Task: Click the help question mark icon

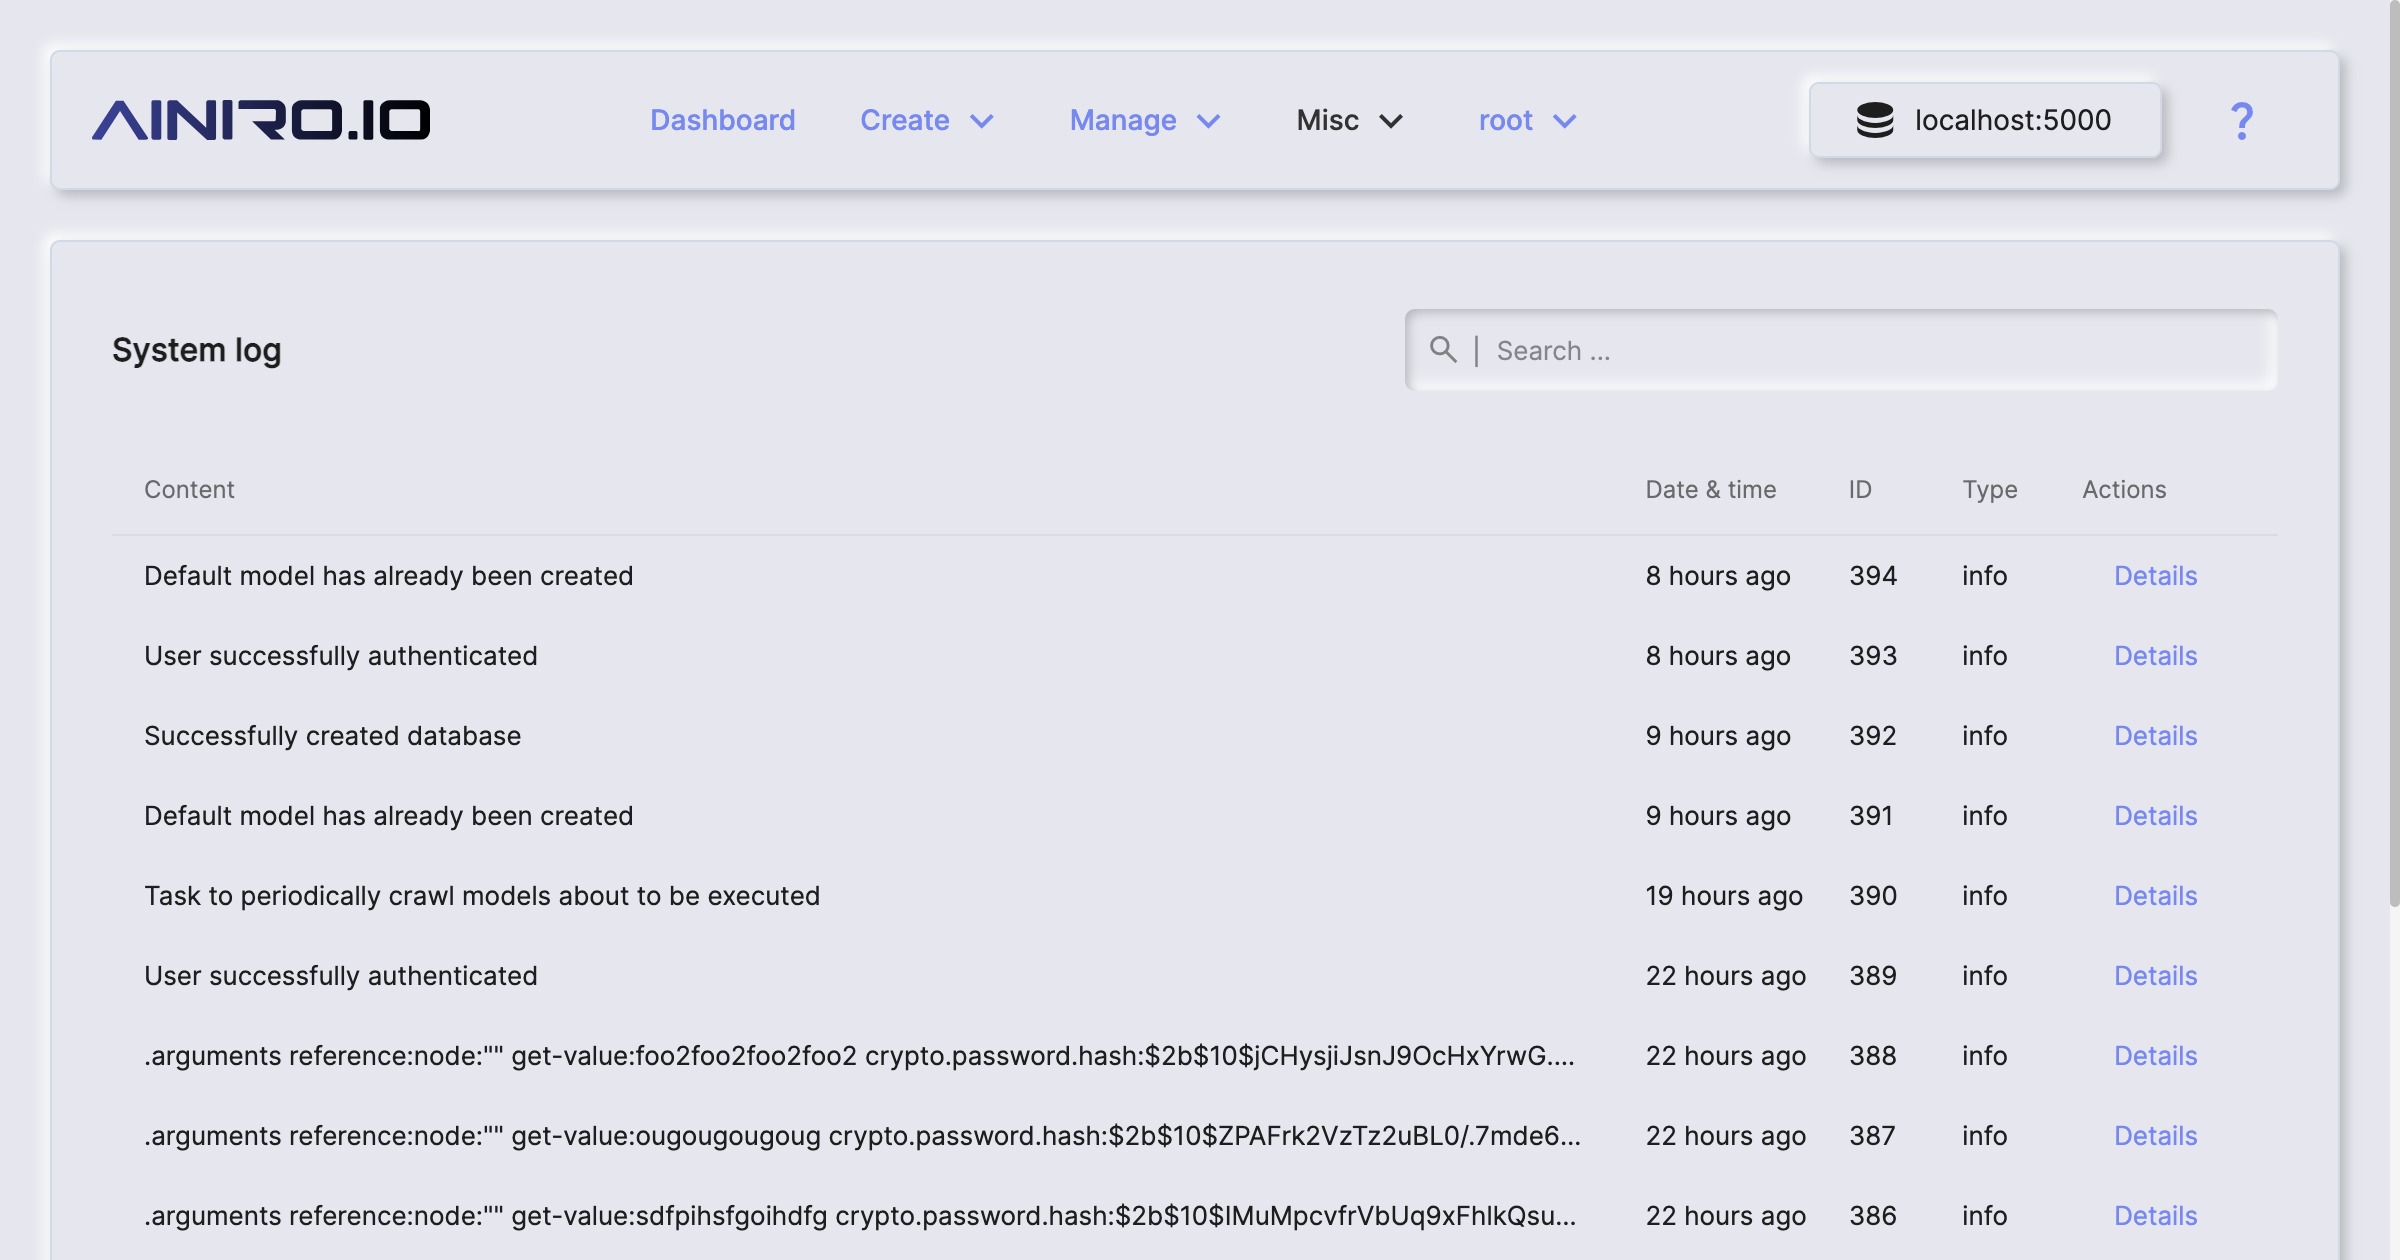Action: click(2241, 121)
